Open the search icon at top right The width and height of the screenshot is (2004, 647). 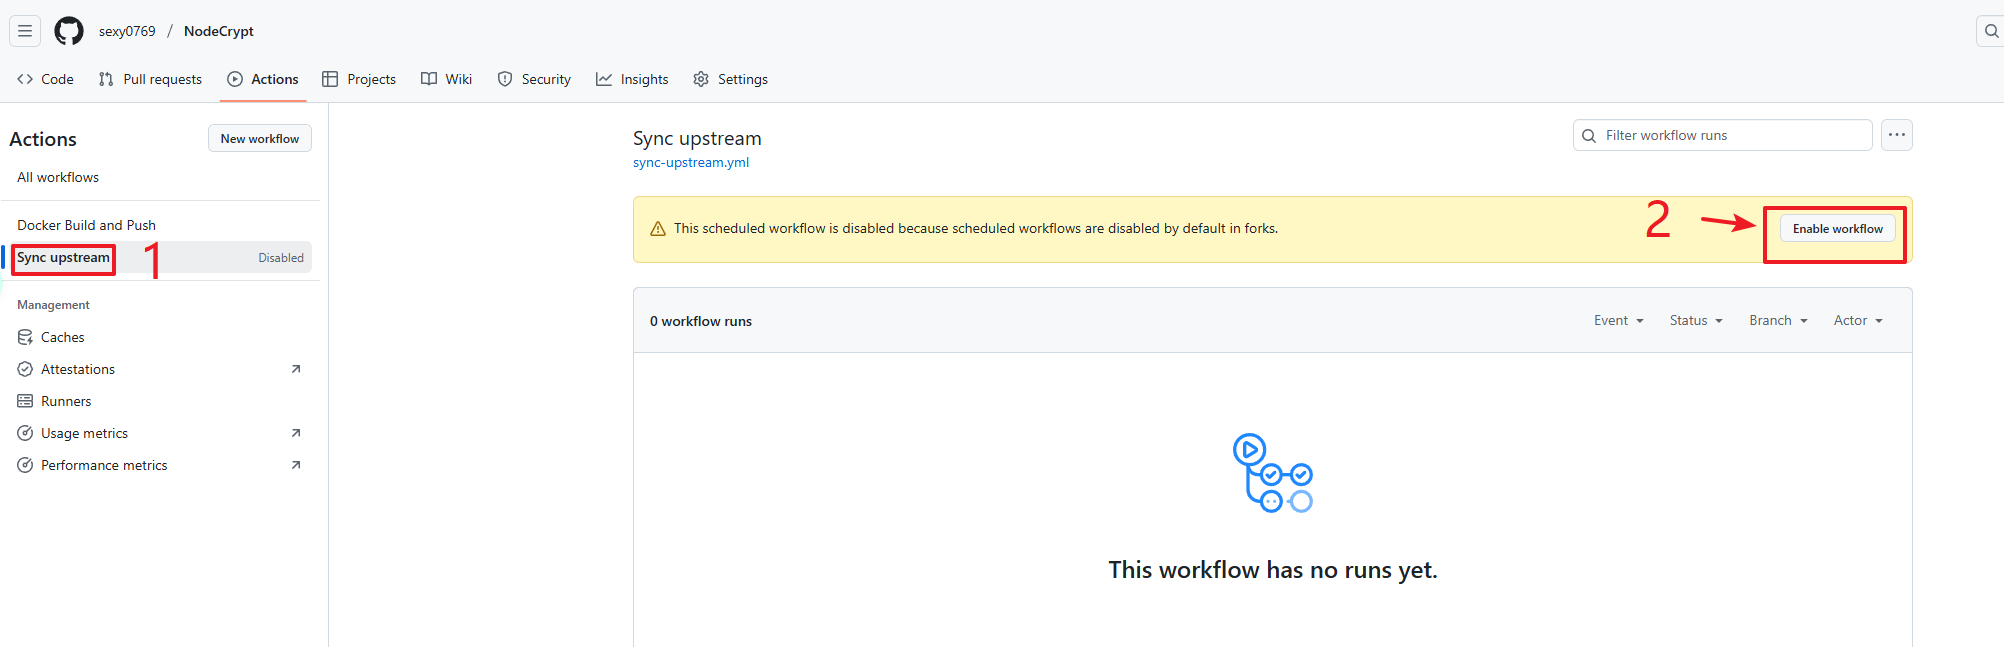click(1991, 31)
